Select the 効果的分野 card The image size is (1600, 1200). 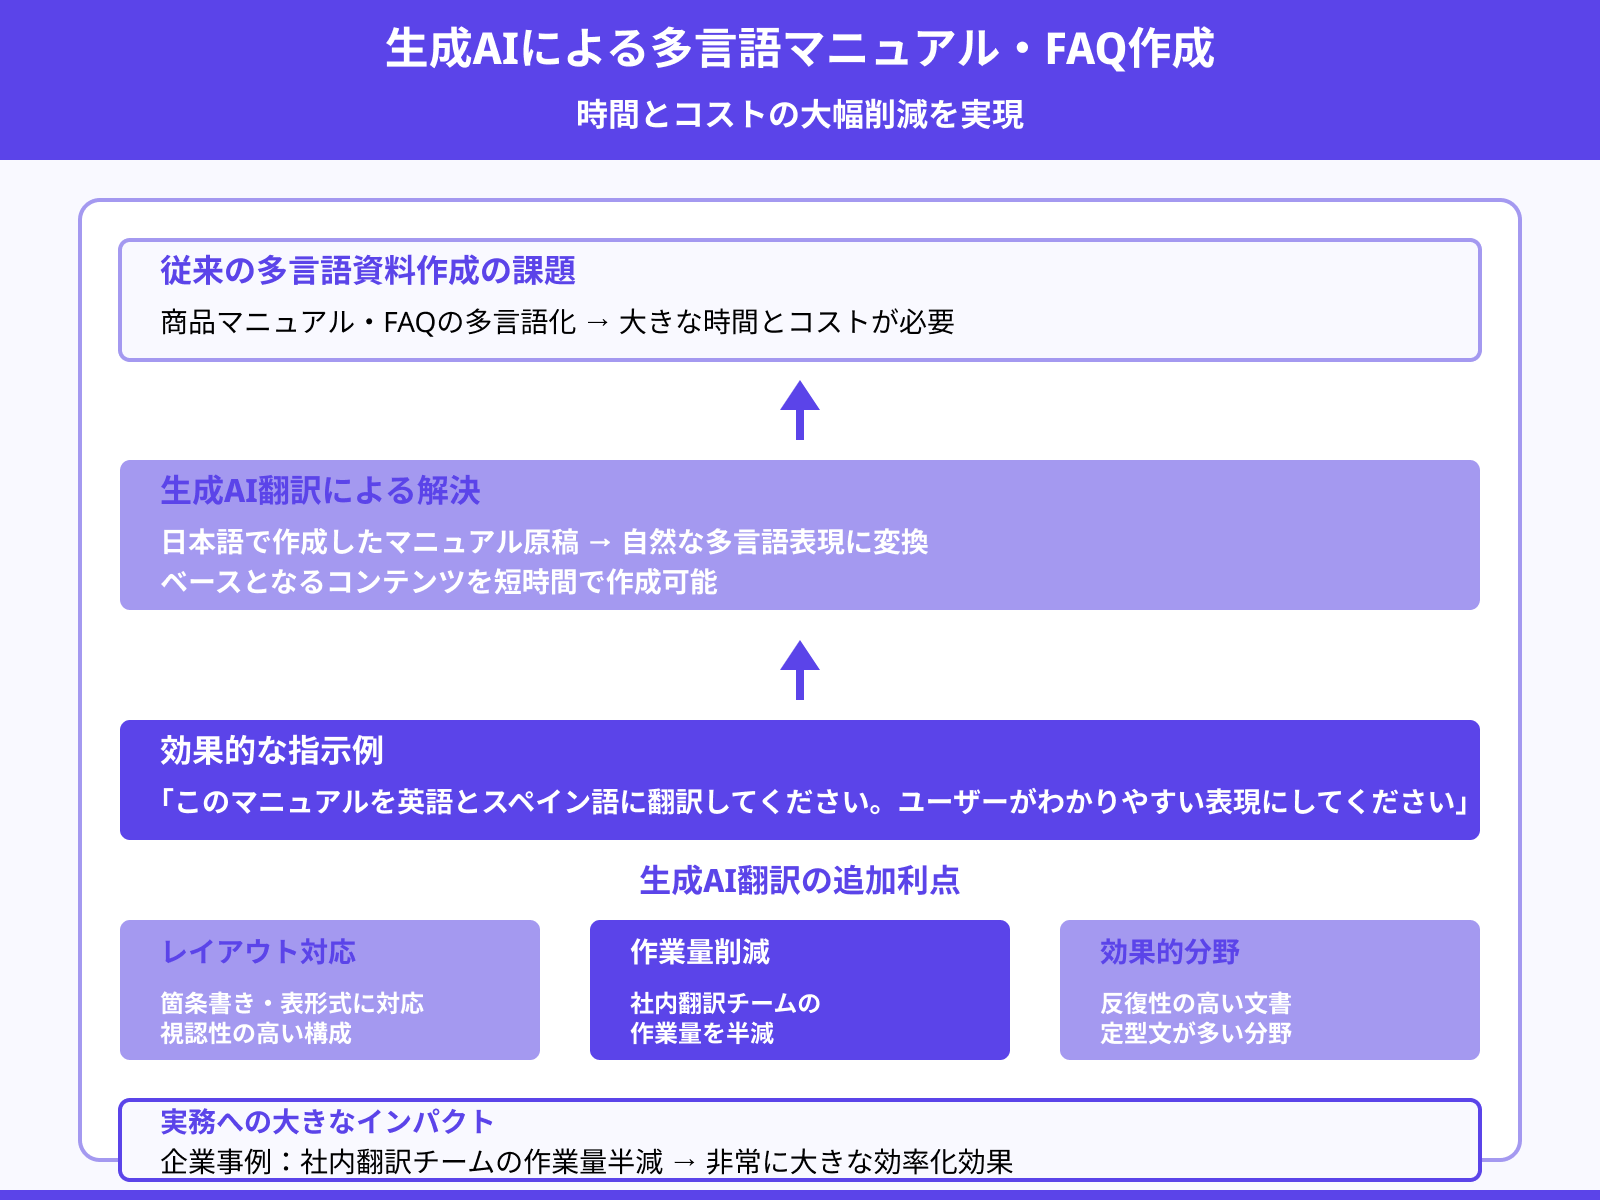(x=1270, y=990)
